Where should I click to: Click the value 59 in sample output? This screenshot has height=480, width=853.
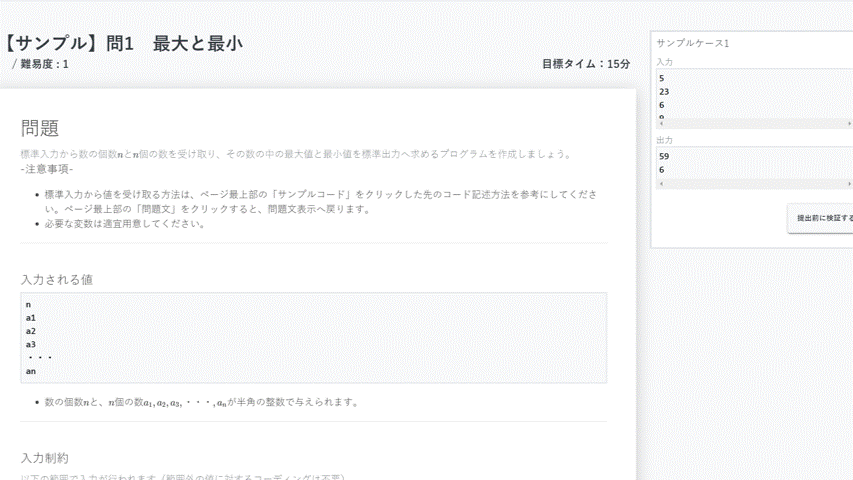pyautogui.click(x=664, y=156)
